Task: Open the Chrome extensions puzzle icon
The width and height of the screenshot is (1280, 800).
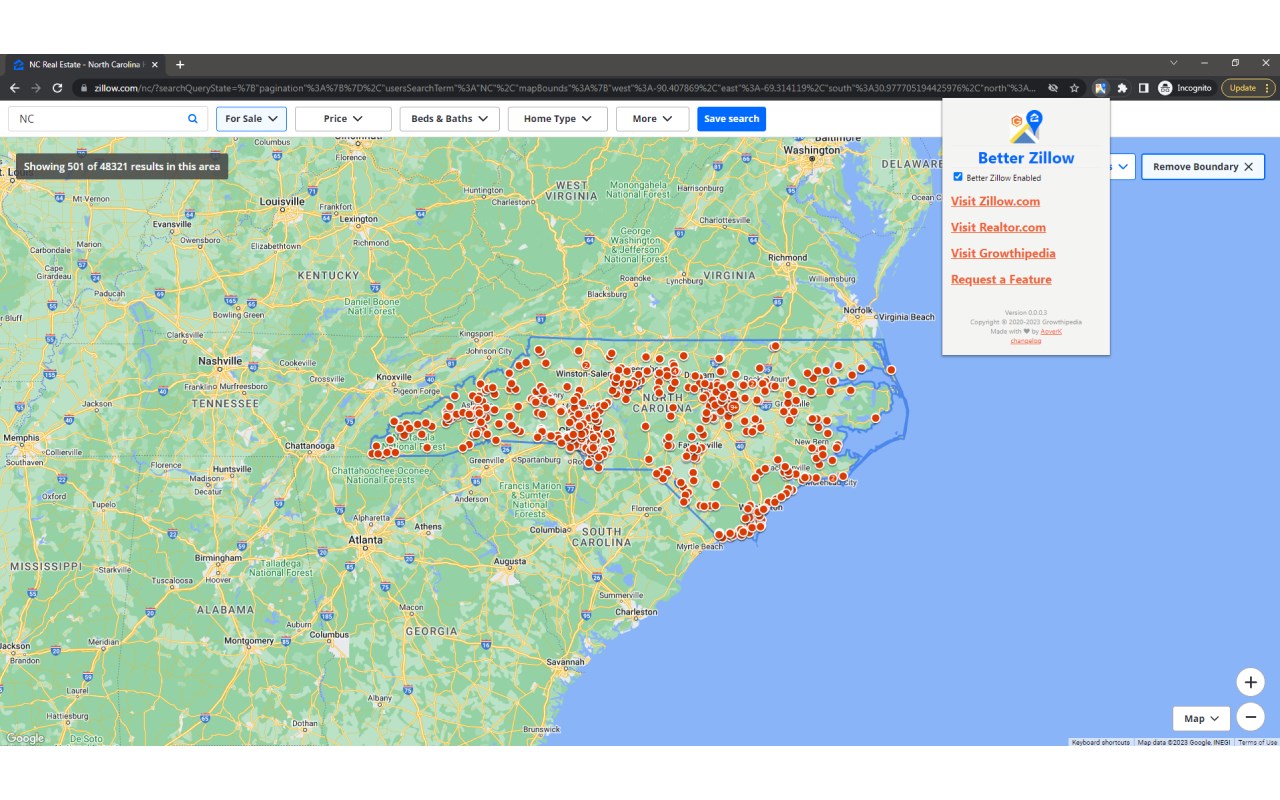Action: coord(1122,88)
